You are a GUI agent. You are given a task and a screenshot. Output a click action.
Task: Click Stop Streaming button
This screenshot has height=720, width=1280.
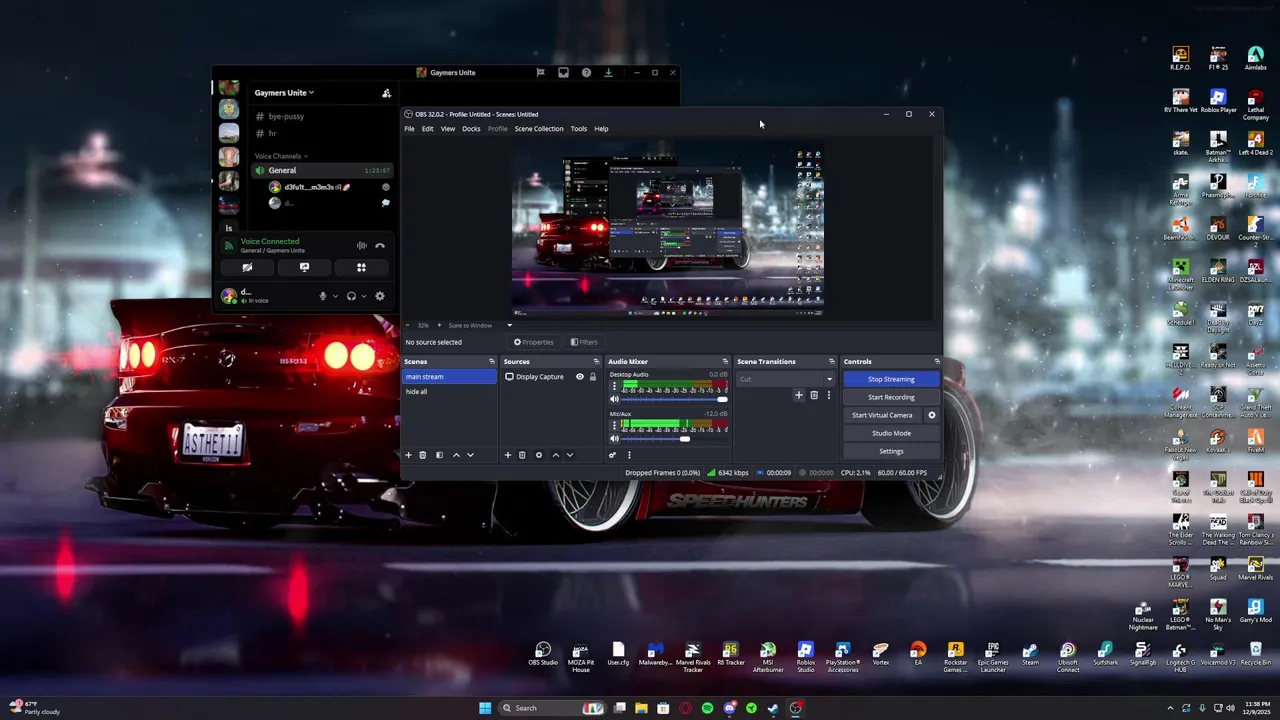pyautogui.click(x=891, y=379)
